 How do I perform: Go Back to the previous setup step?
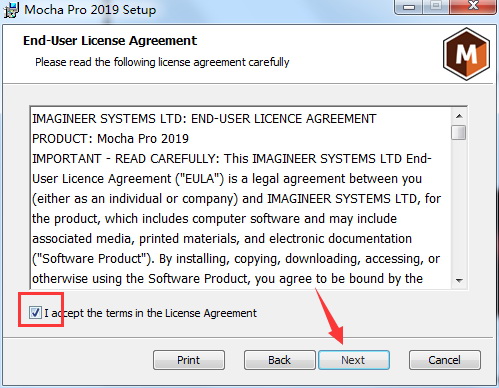(279, 360)
